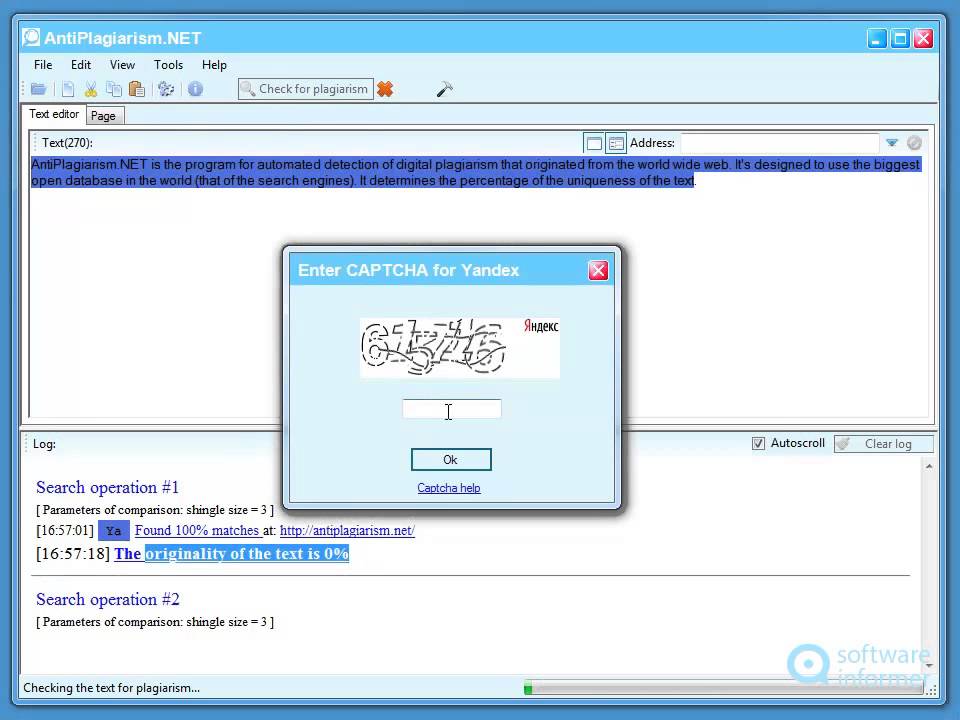Viewport: 960px width, 720px height.
Task: Open the View menu
Action: click(122, 65)
